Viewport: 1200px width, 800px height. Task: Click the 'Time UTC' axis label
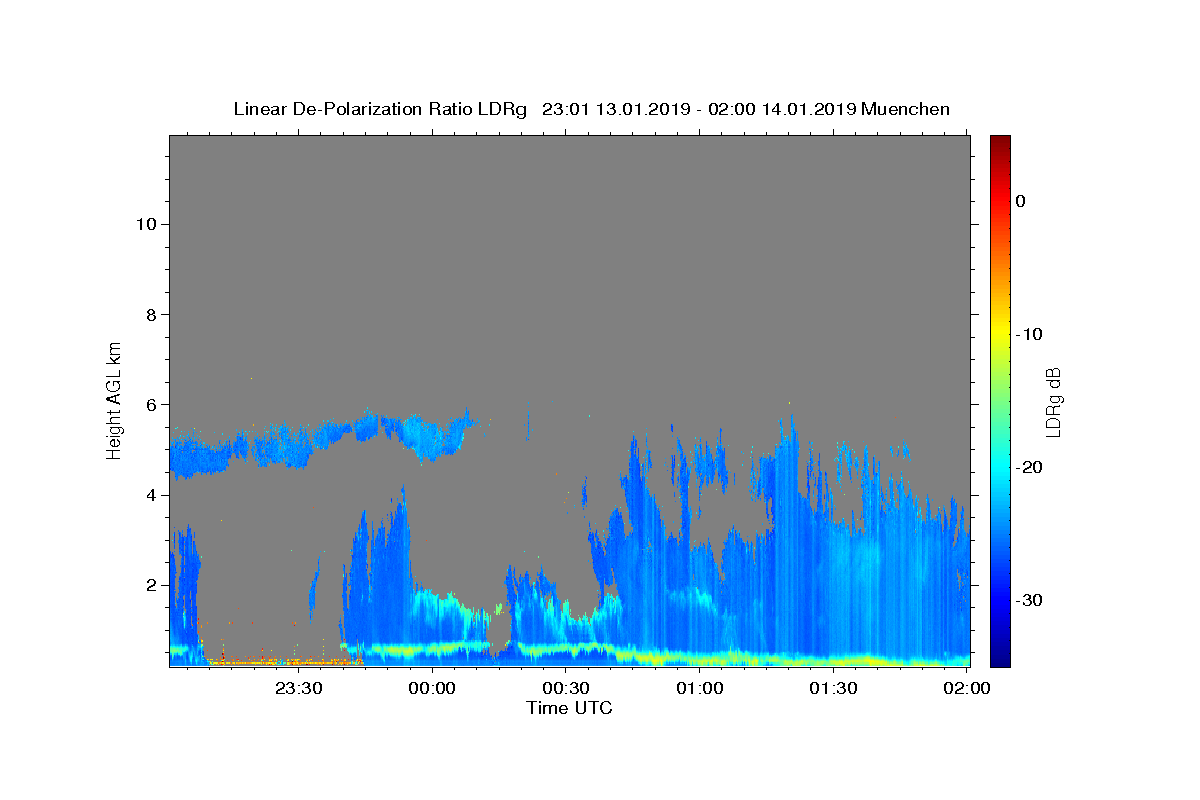pyautogui.click(x=569, y=708)
